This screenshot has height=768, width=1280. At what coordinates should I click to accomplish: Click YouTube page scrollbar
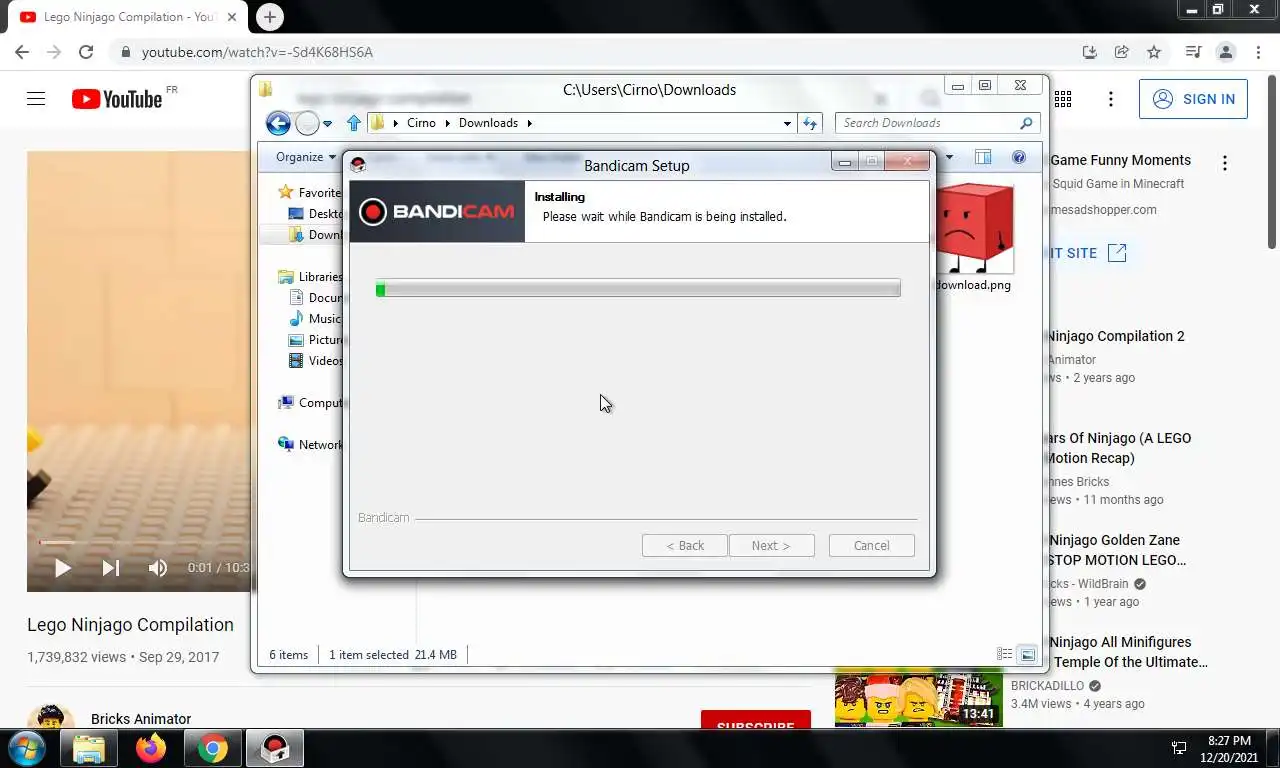[1272, 160]
